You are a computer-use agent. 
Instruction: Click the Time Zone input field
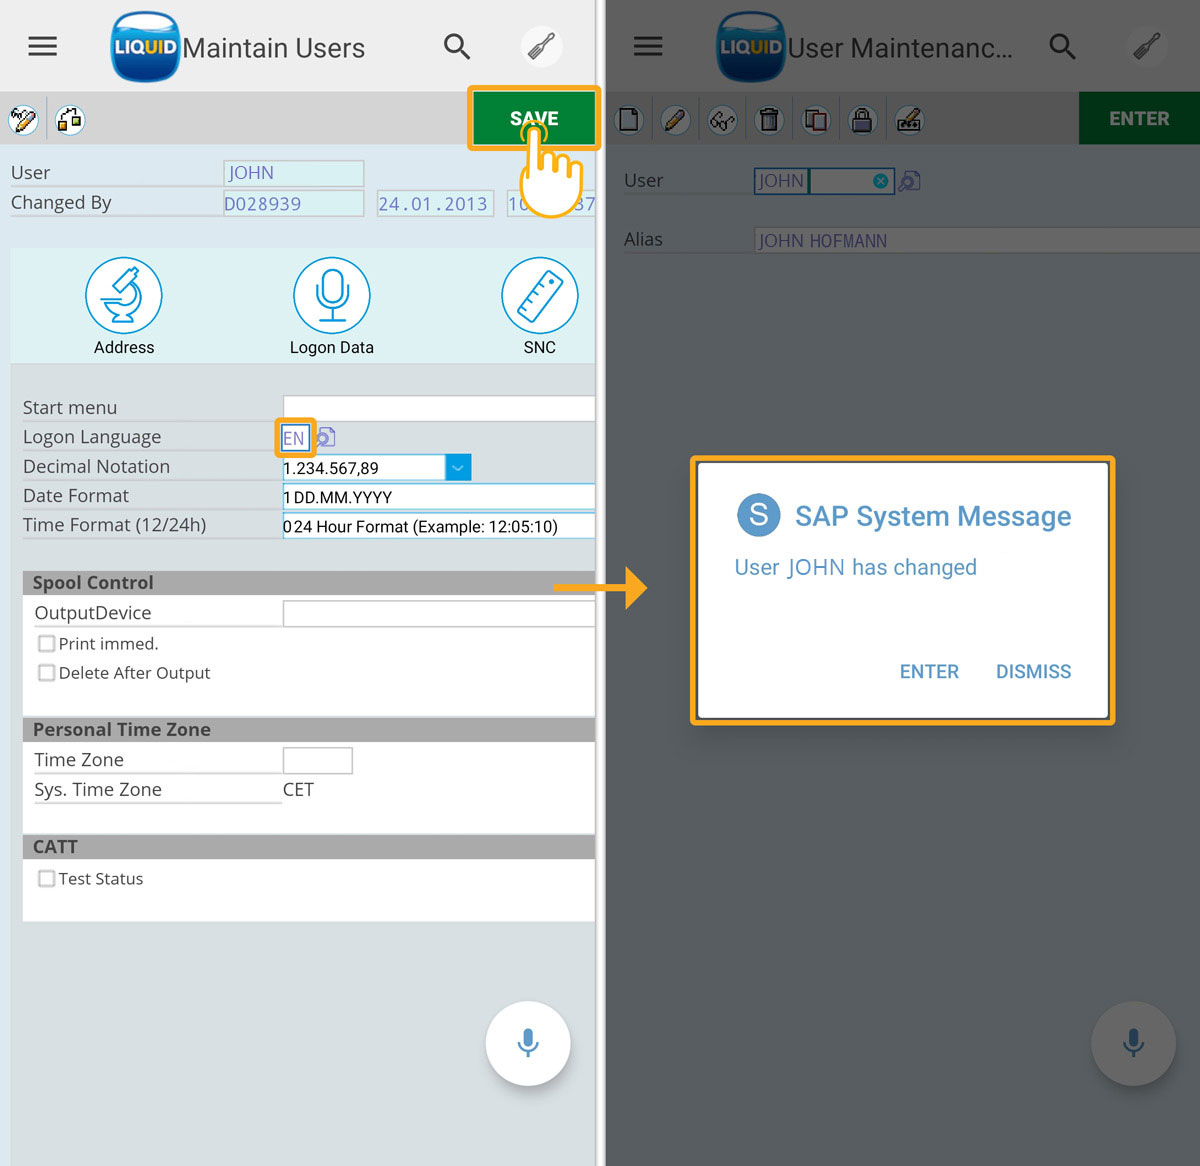[318, 760]
